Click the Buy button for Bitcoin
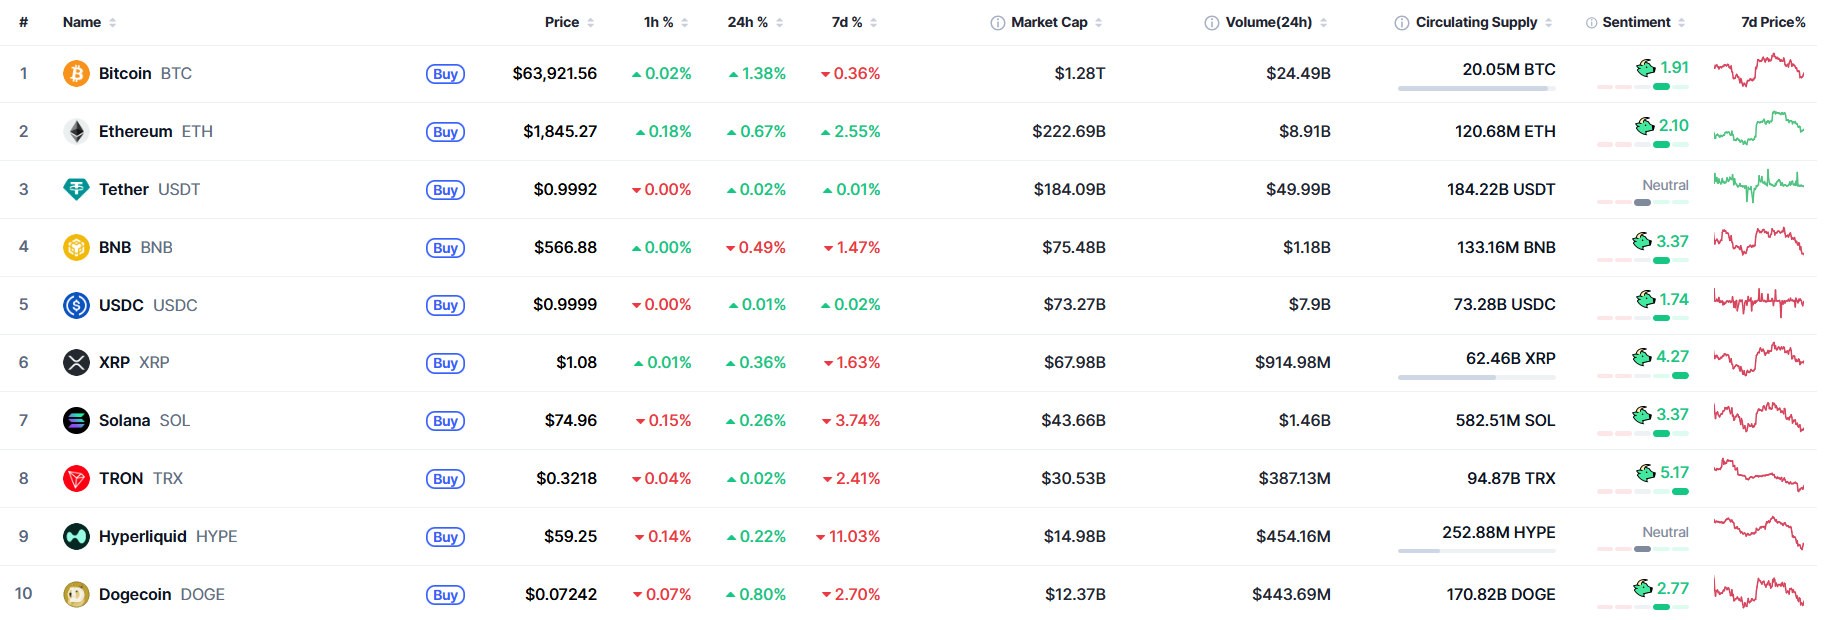The height and width of the screenshot is (620, 1828). click(x=445, y=74)
